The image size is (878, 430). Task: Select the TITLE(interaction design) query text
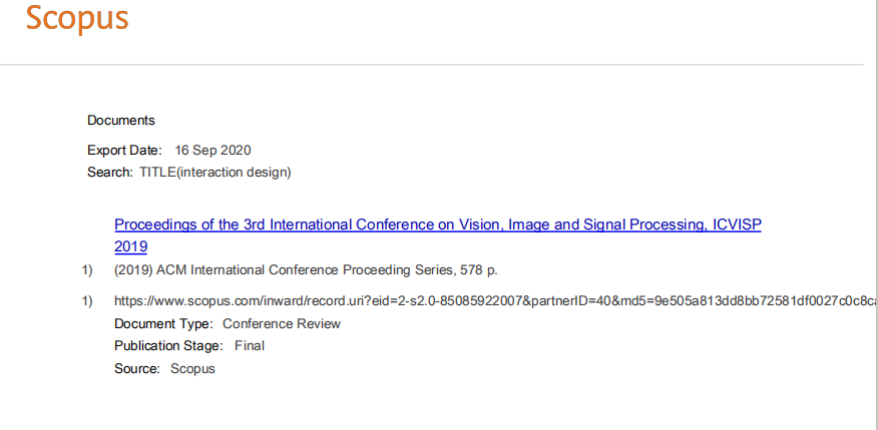tap(216, 172)
